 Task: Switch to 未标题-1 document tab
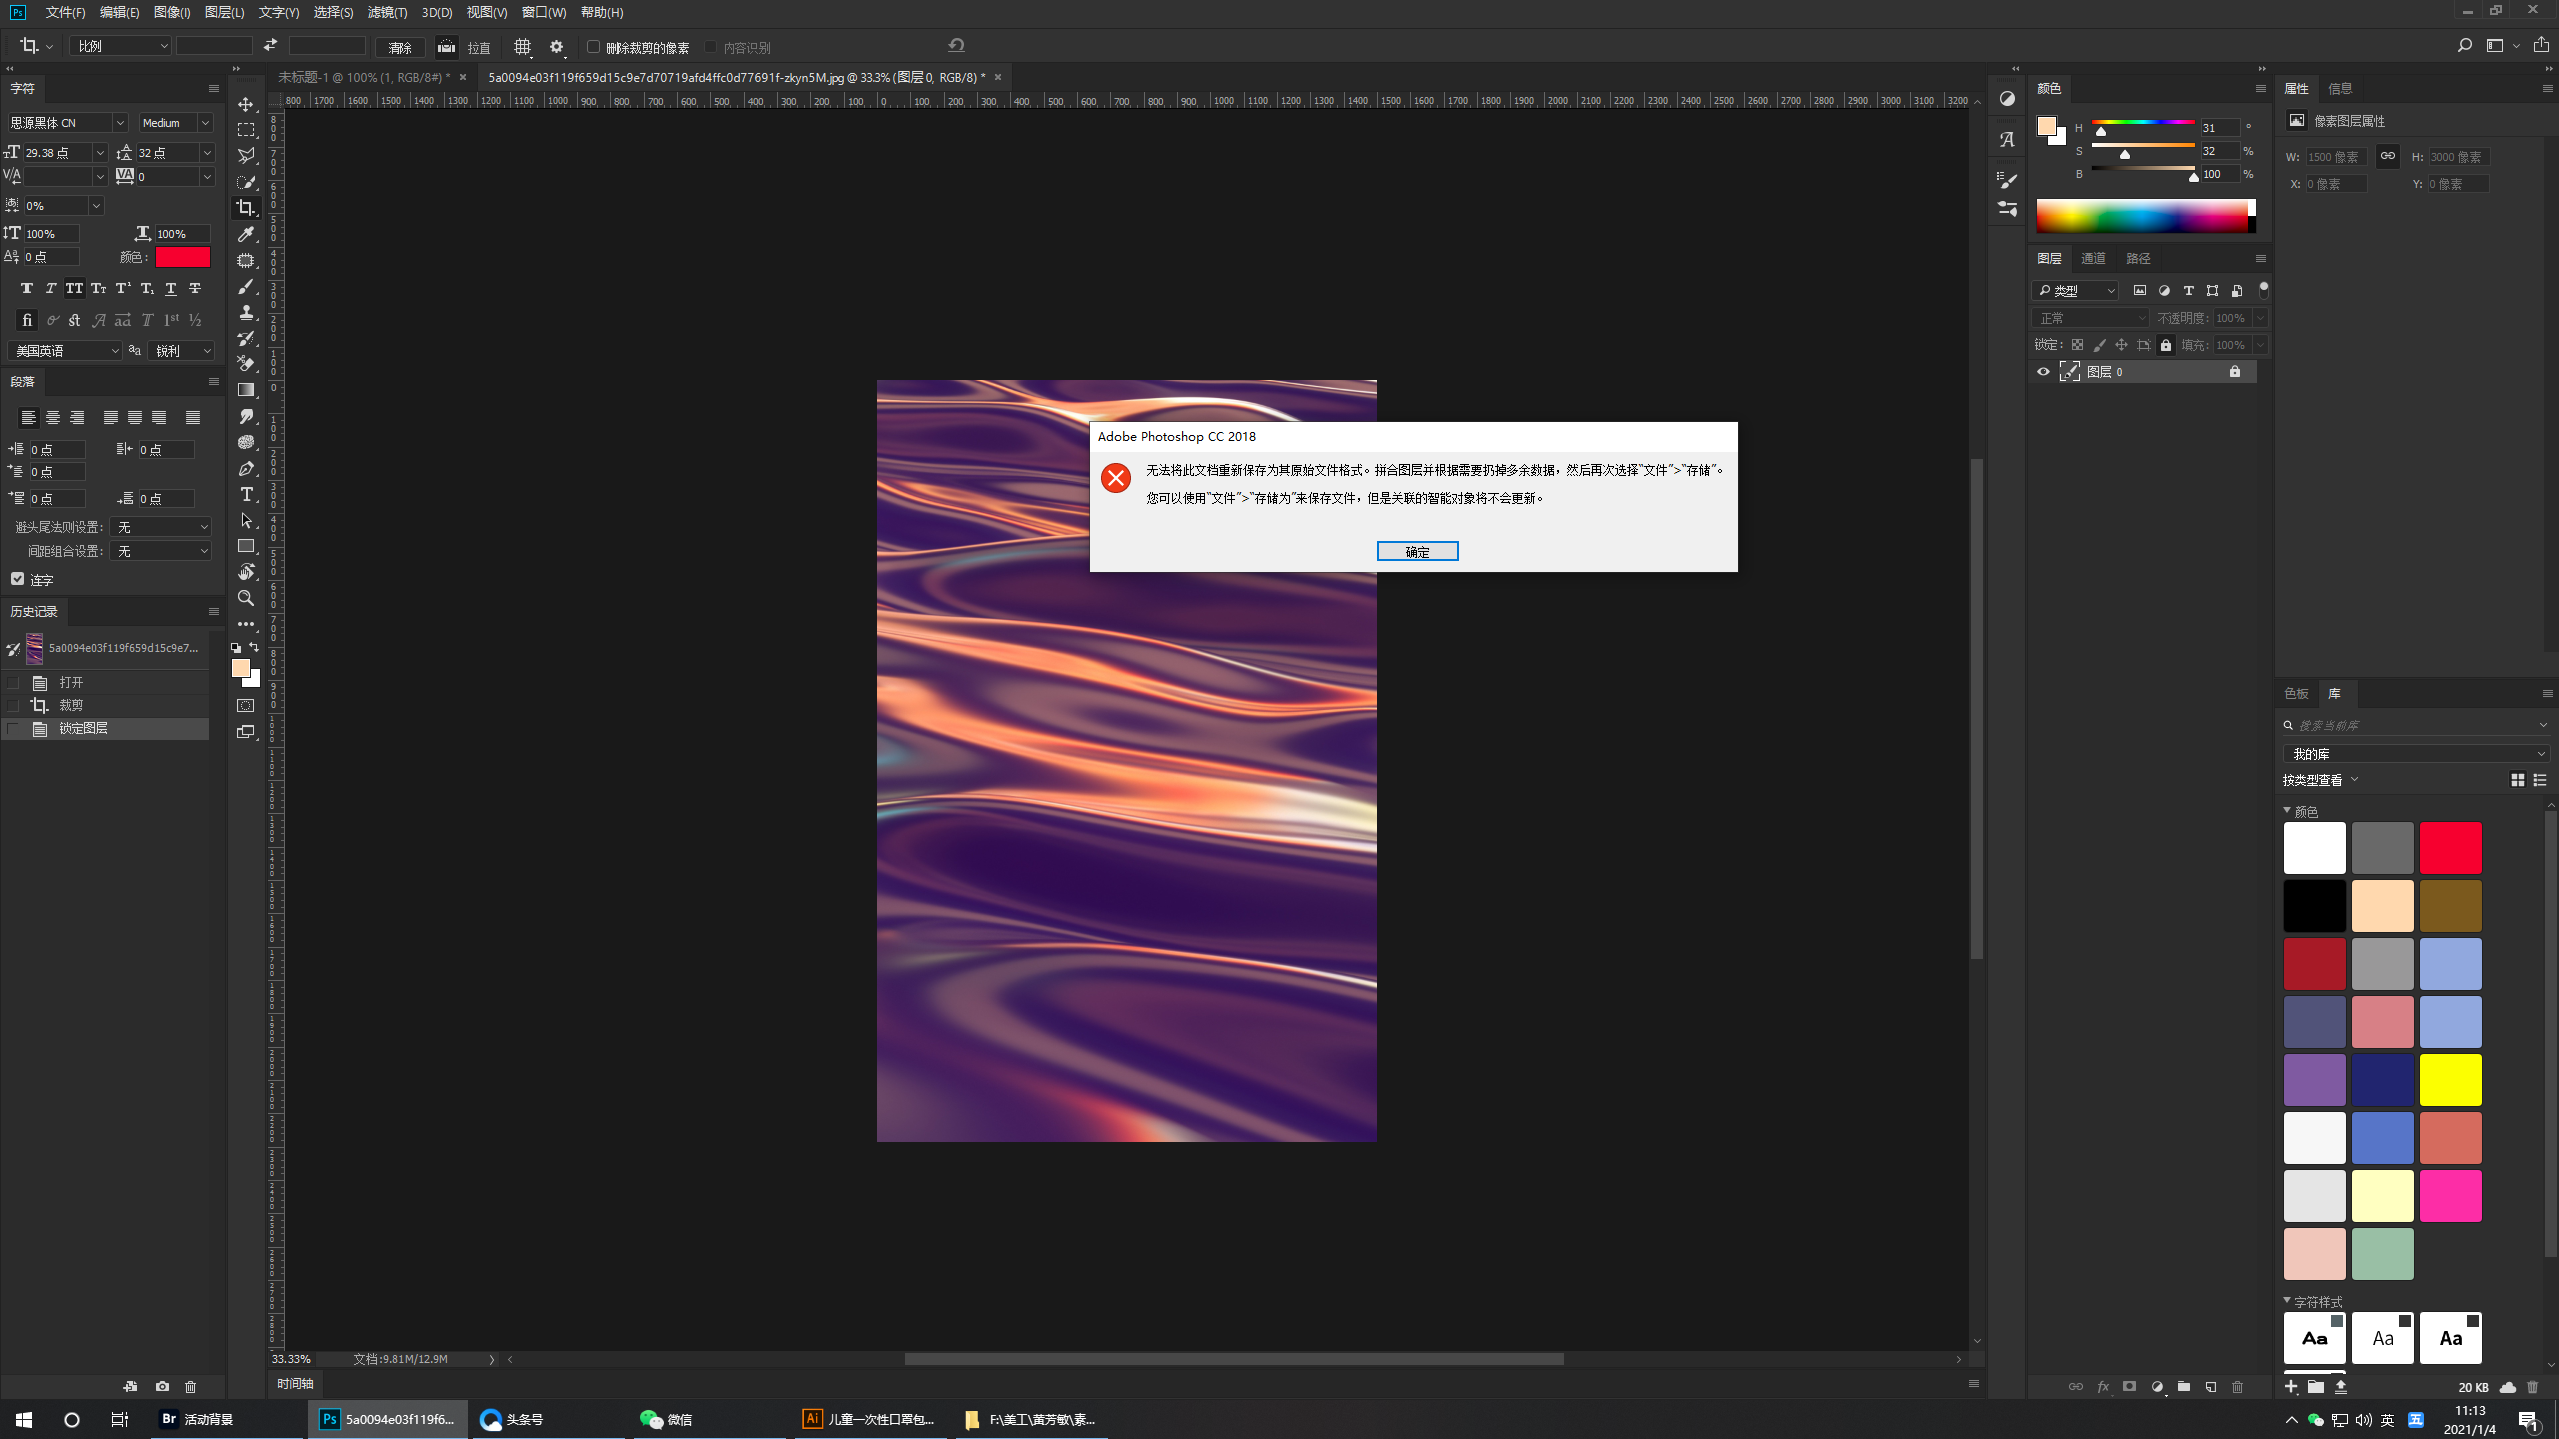click(x=364, y=77)
